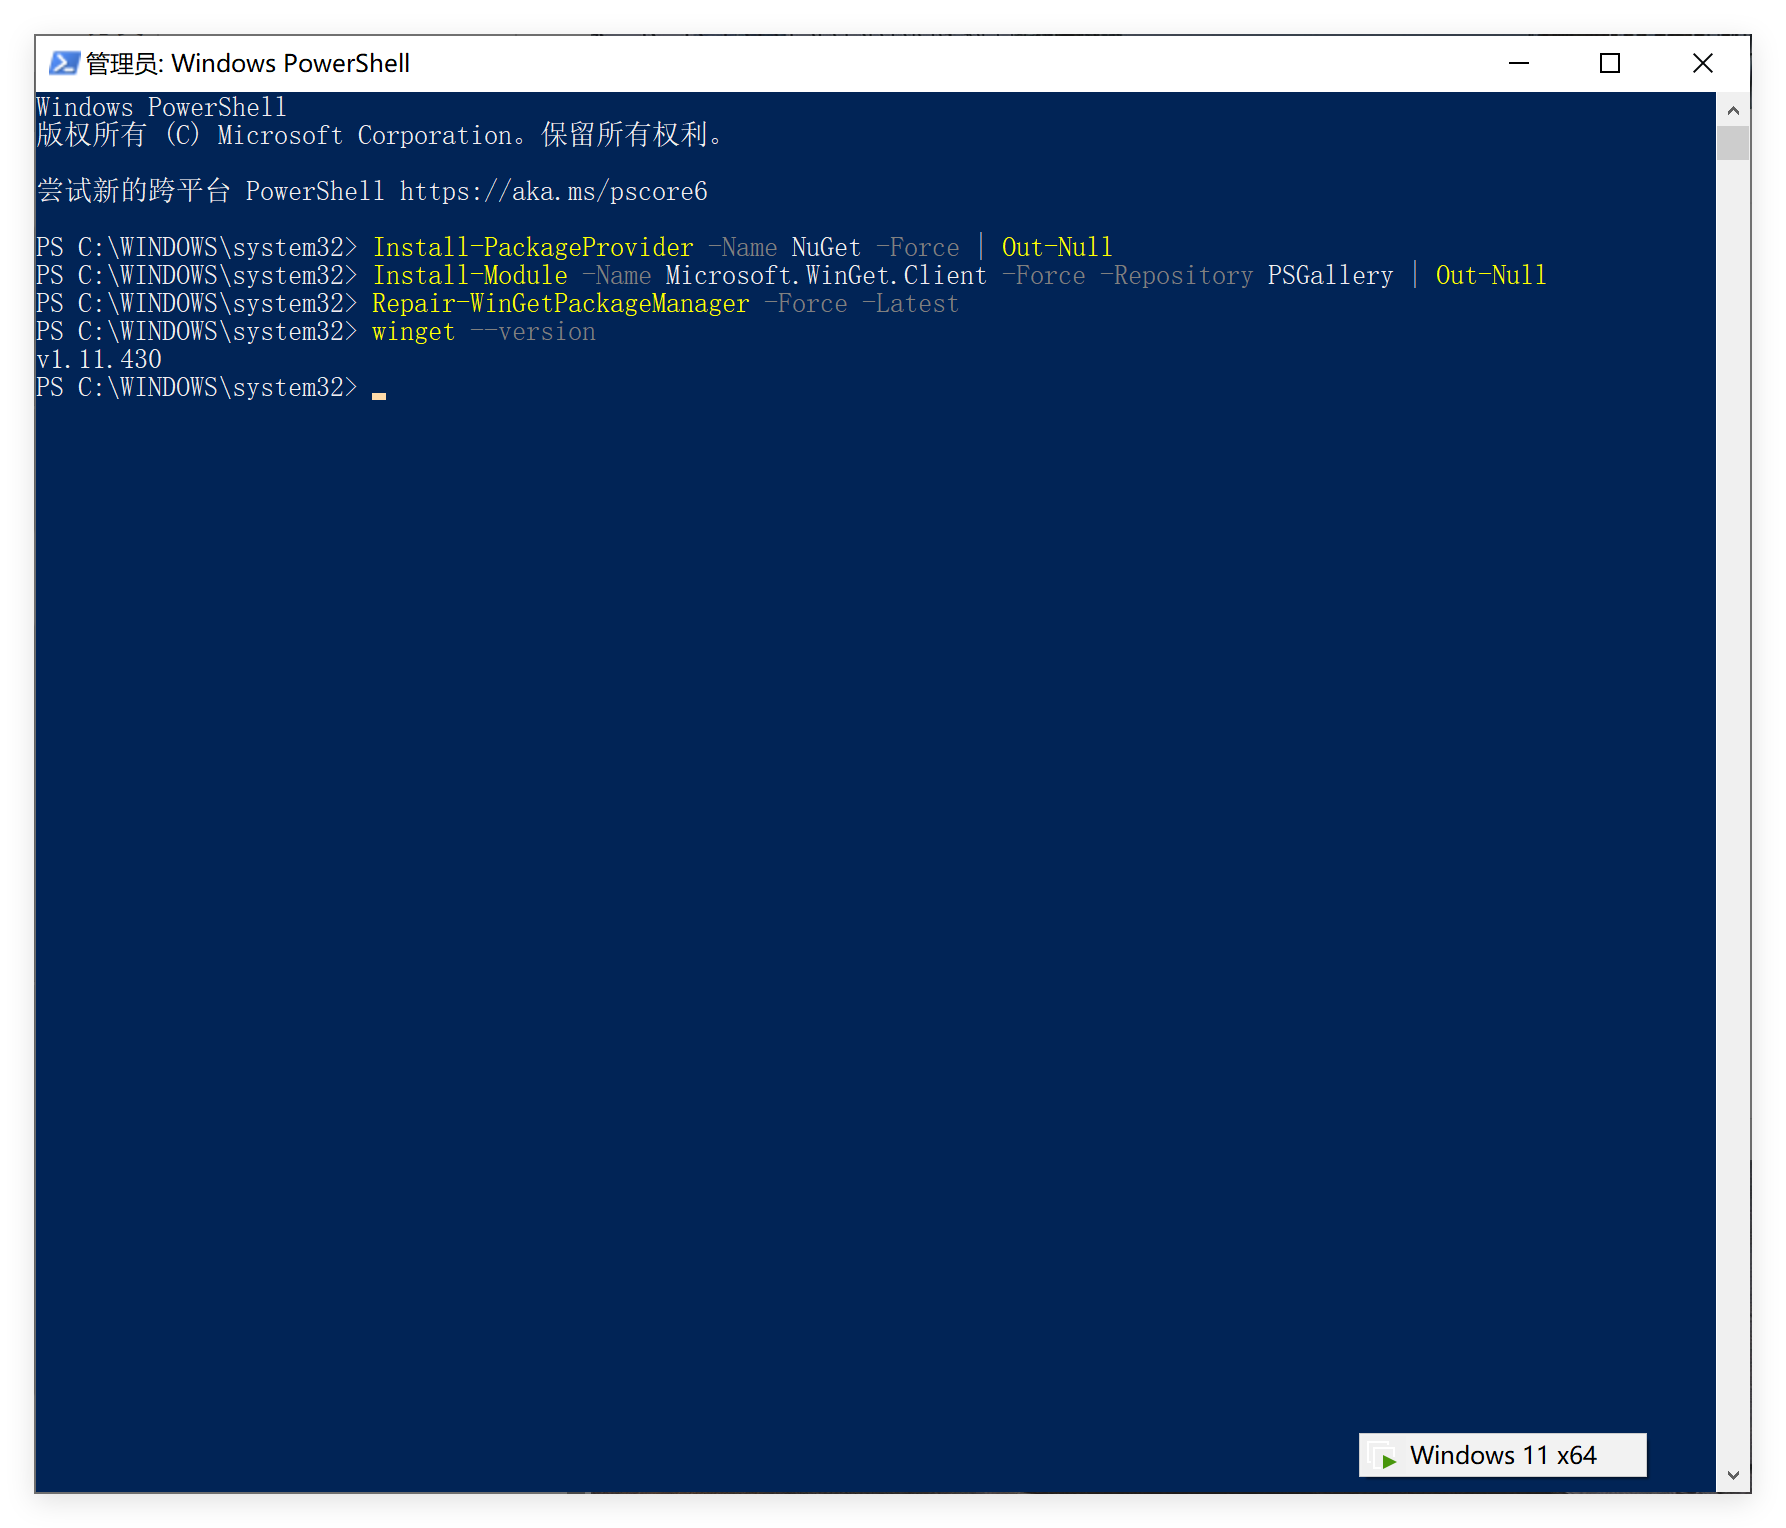1786x1528 pixels.
Task: Click the PowerShell icon in the title bar
Action: click(x=63, y=62)
